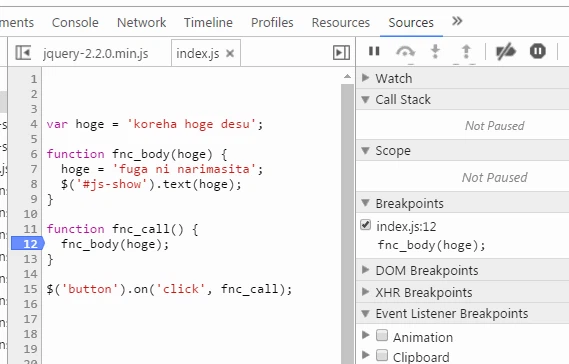Switch to the Network tab
The width and height of the screenshot is (569, 364).
click(x=142, y=23)
